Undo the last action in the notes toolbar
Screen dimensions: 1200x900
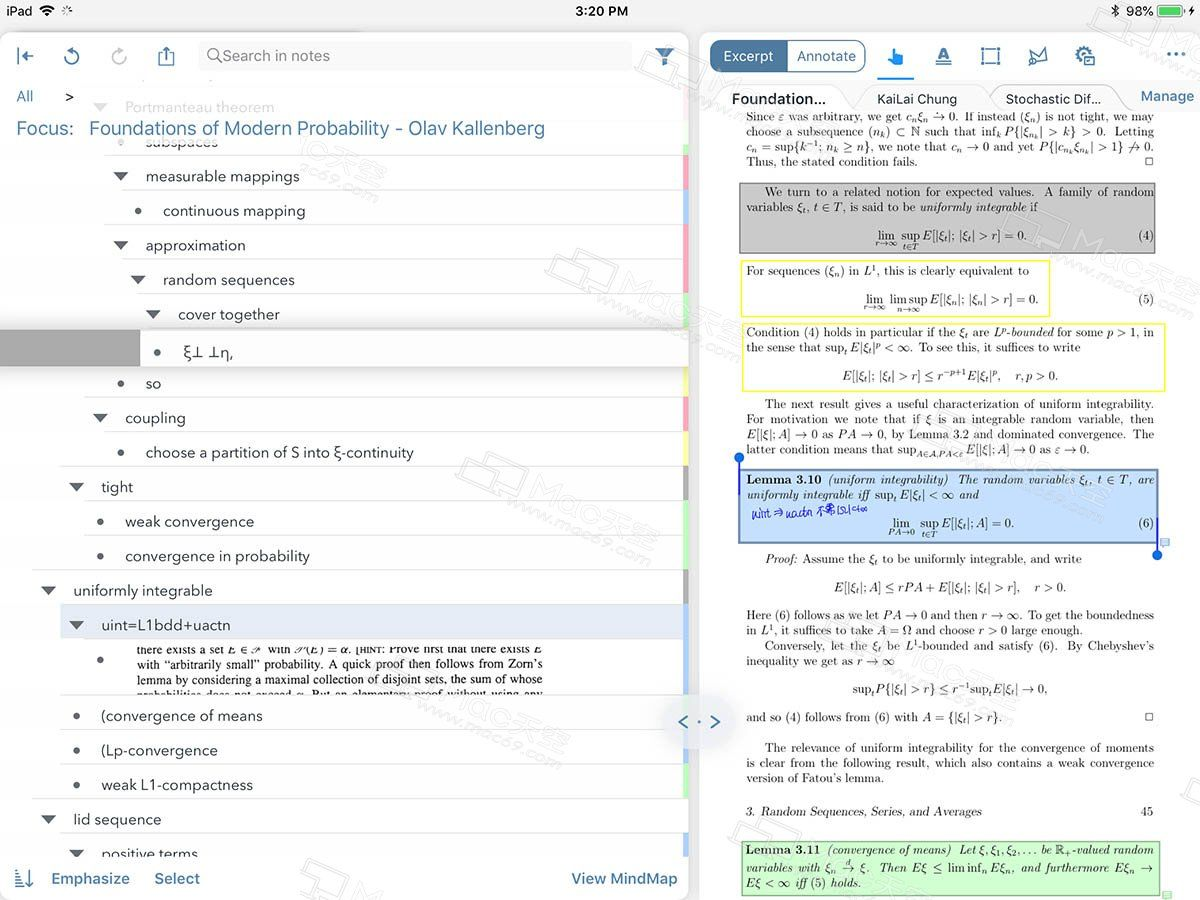pyautogui.click(x=71, y=56)
